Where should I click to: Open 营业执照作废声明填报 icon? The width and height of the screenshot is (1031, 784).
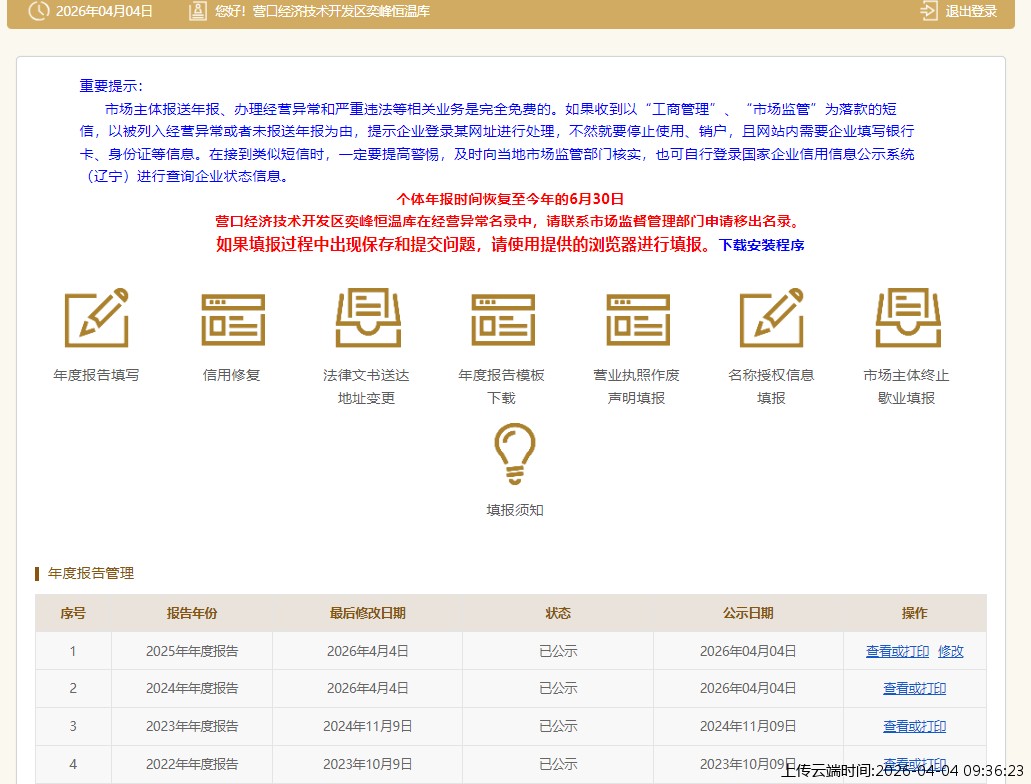point(637,318)
